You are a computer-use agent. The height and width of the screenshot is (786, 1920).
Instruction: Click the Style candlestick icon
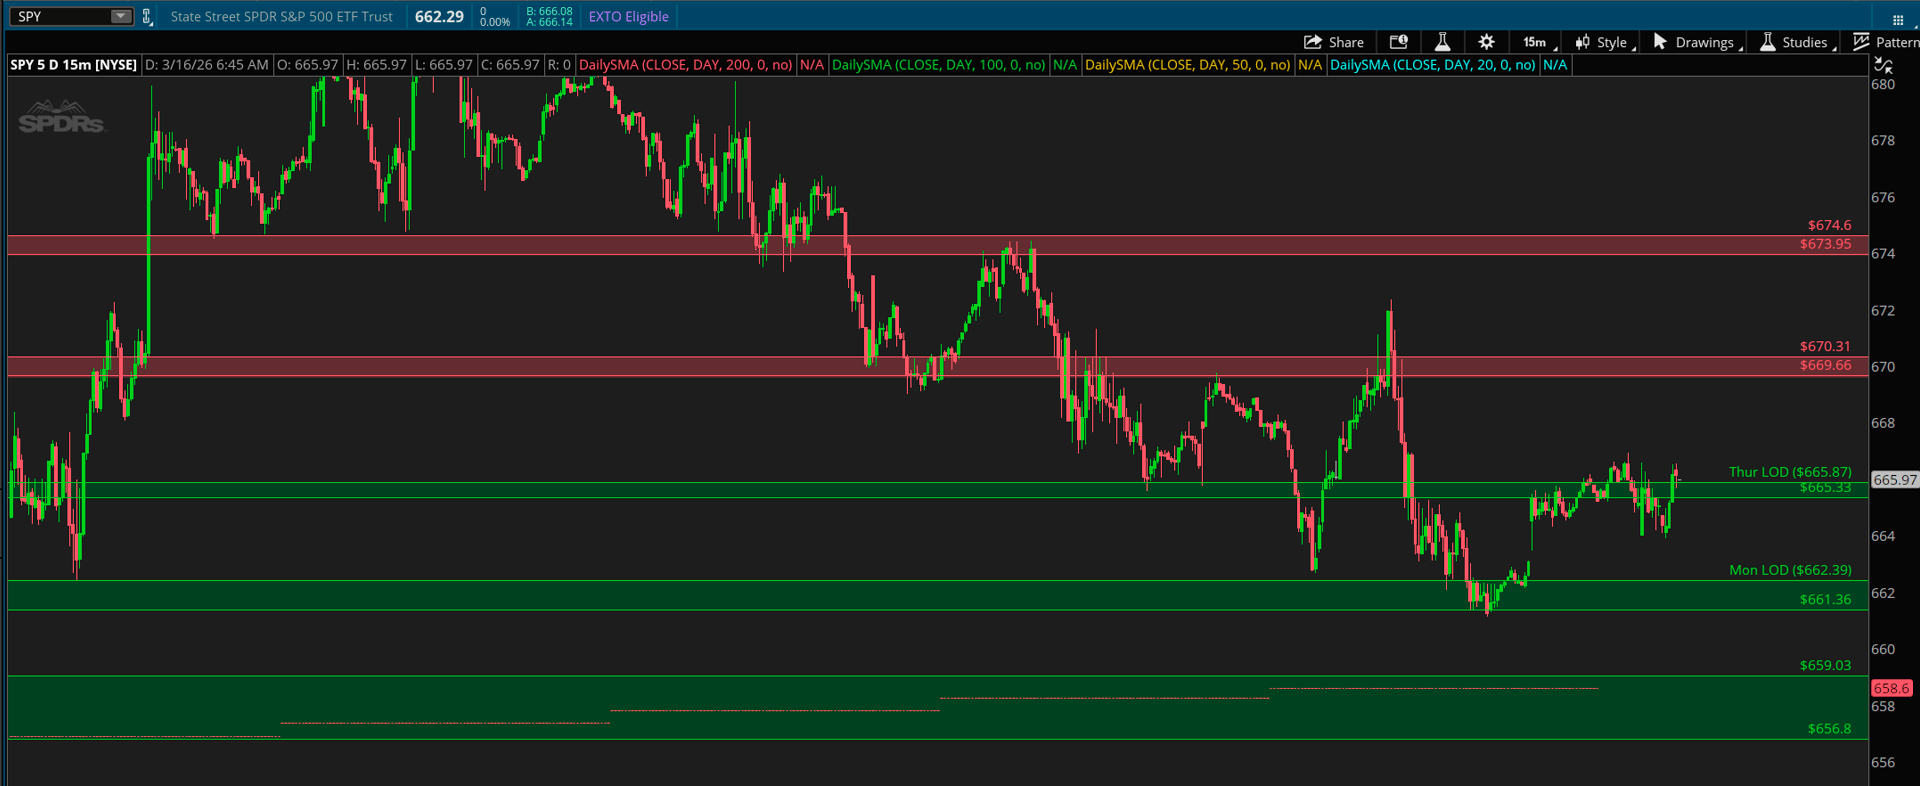(x=1582, y=42)
